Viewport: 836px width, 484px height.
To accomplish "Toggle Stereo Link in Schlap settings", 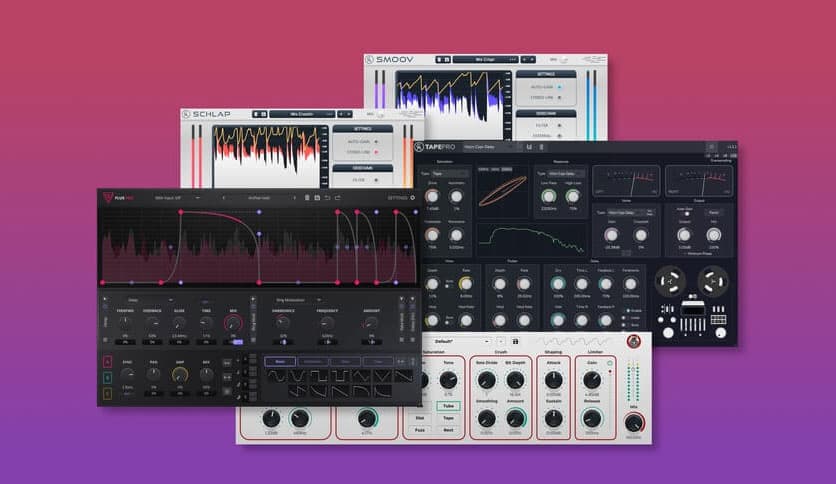I will [x=376, y=152].
